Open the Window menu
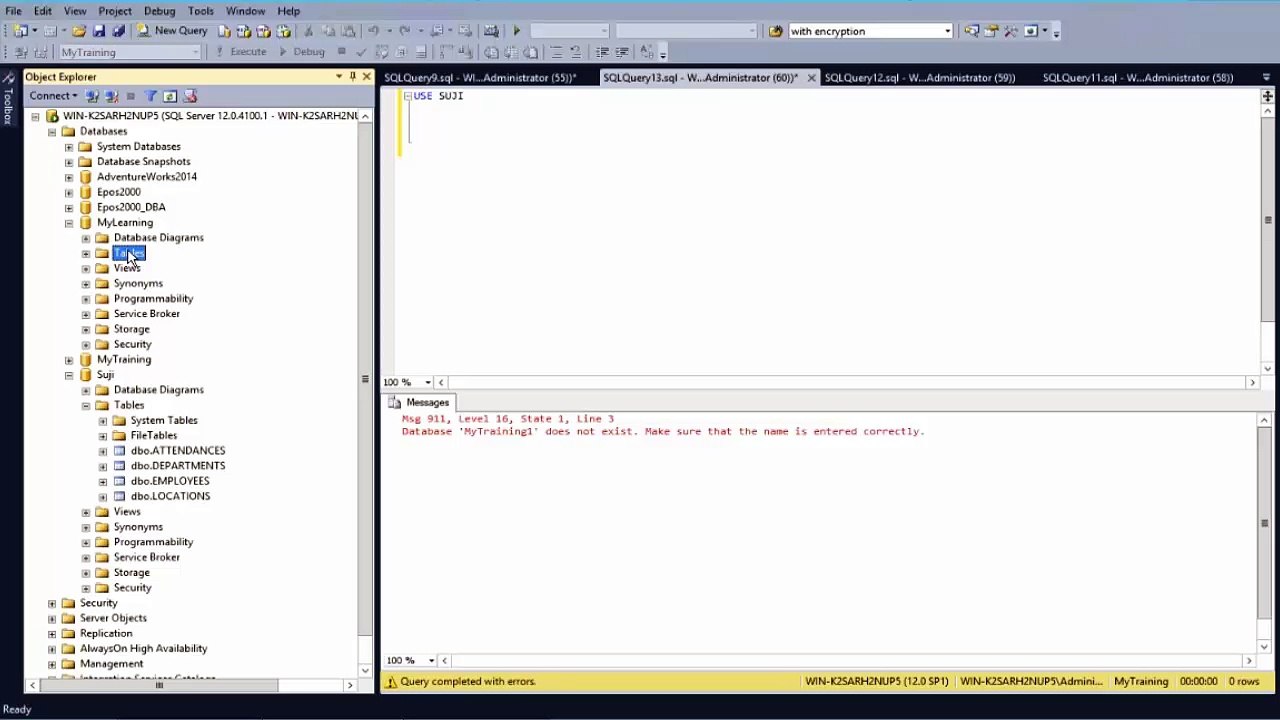This screenshot has width=1280, height=720. click(x=245, y=11)
